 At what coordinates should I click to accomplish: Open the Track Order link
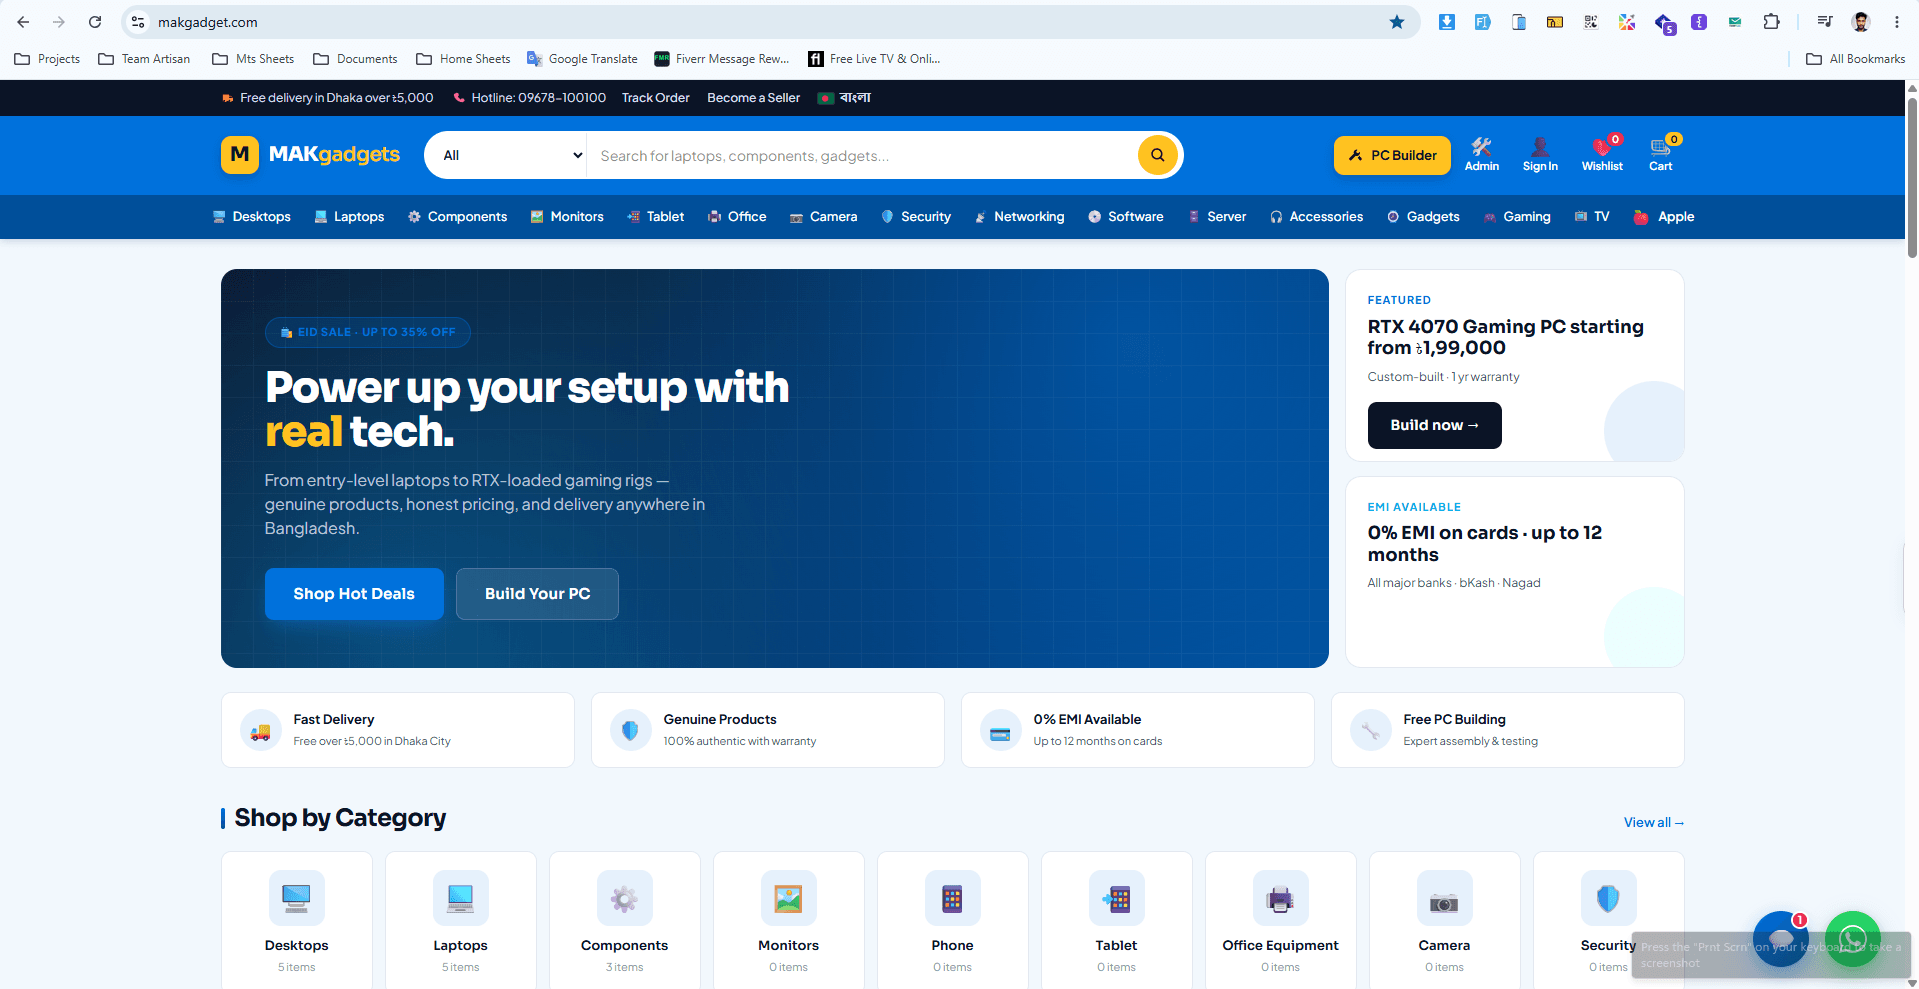pos(656,98)
